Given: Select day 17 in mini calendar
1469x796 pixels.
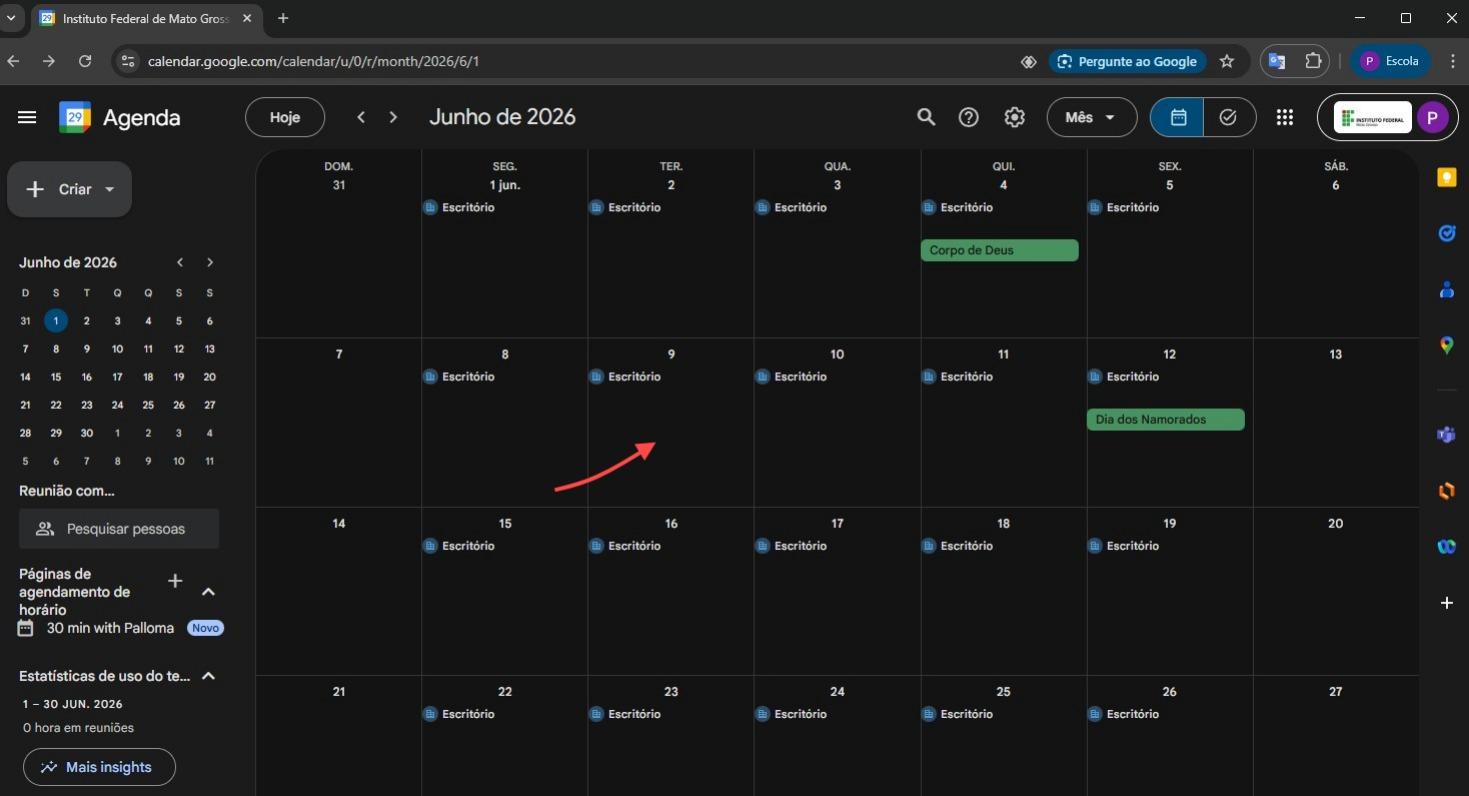Looking at the screenshot, I should coord(117,377).
